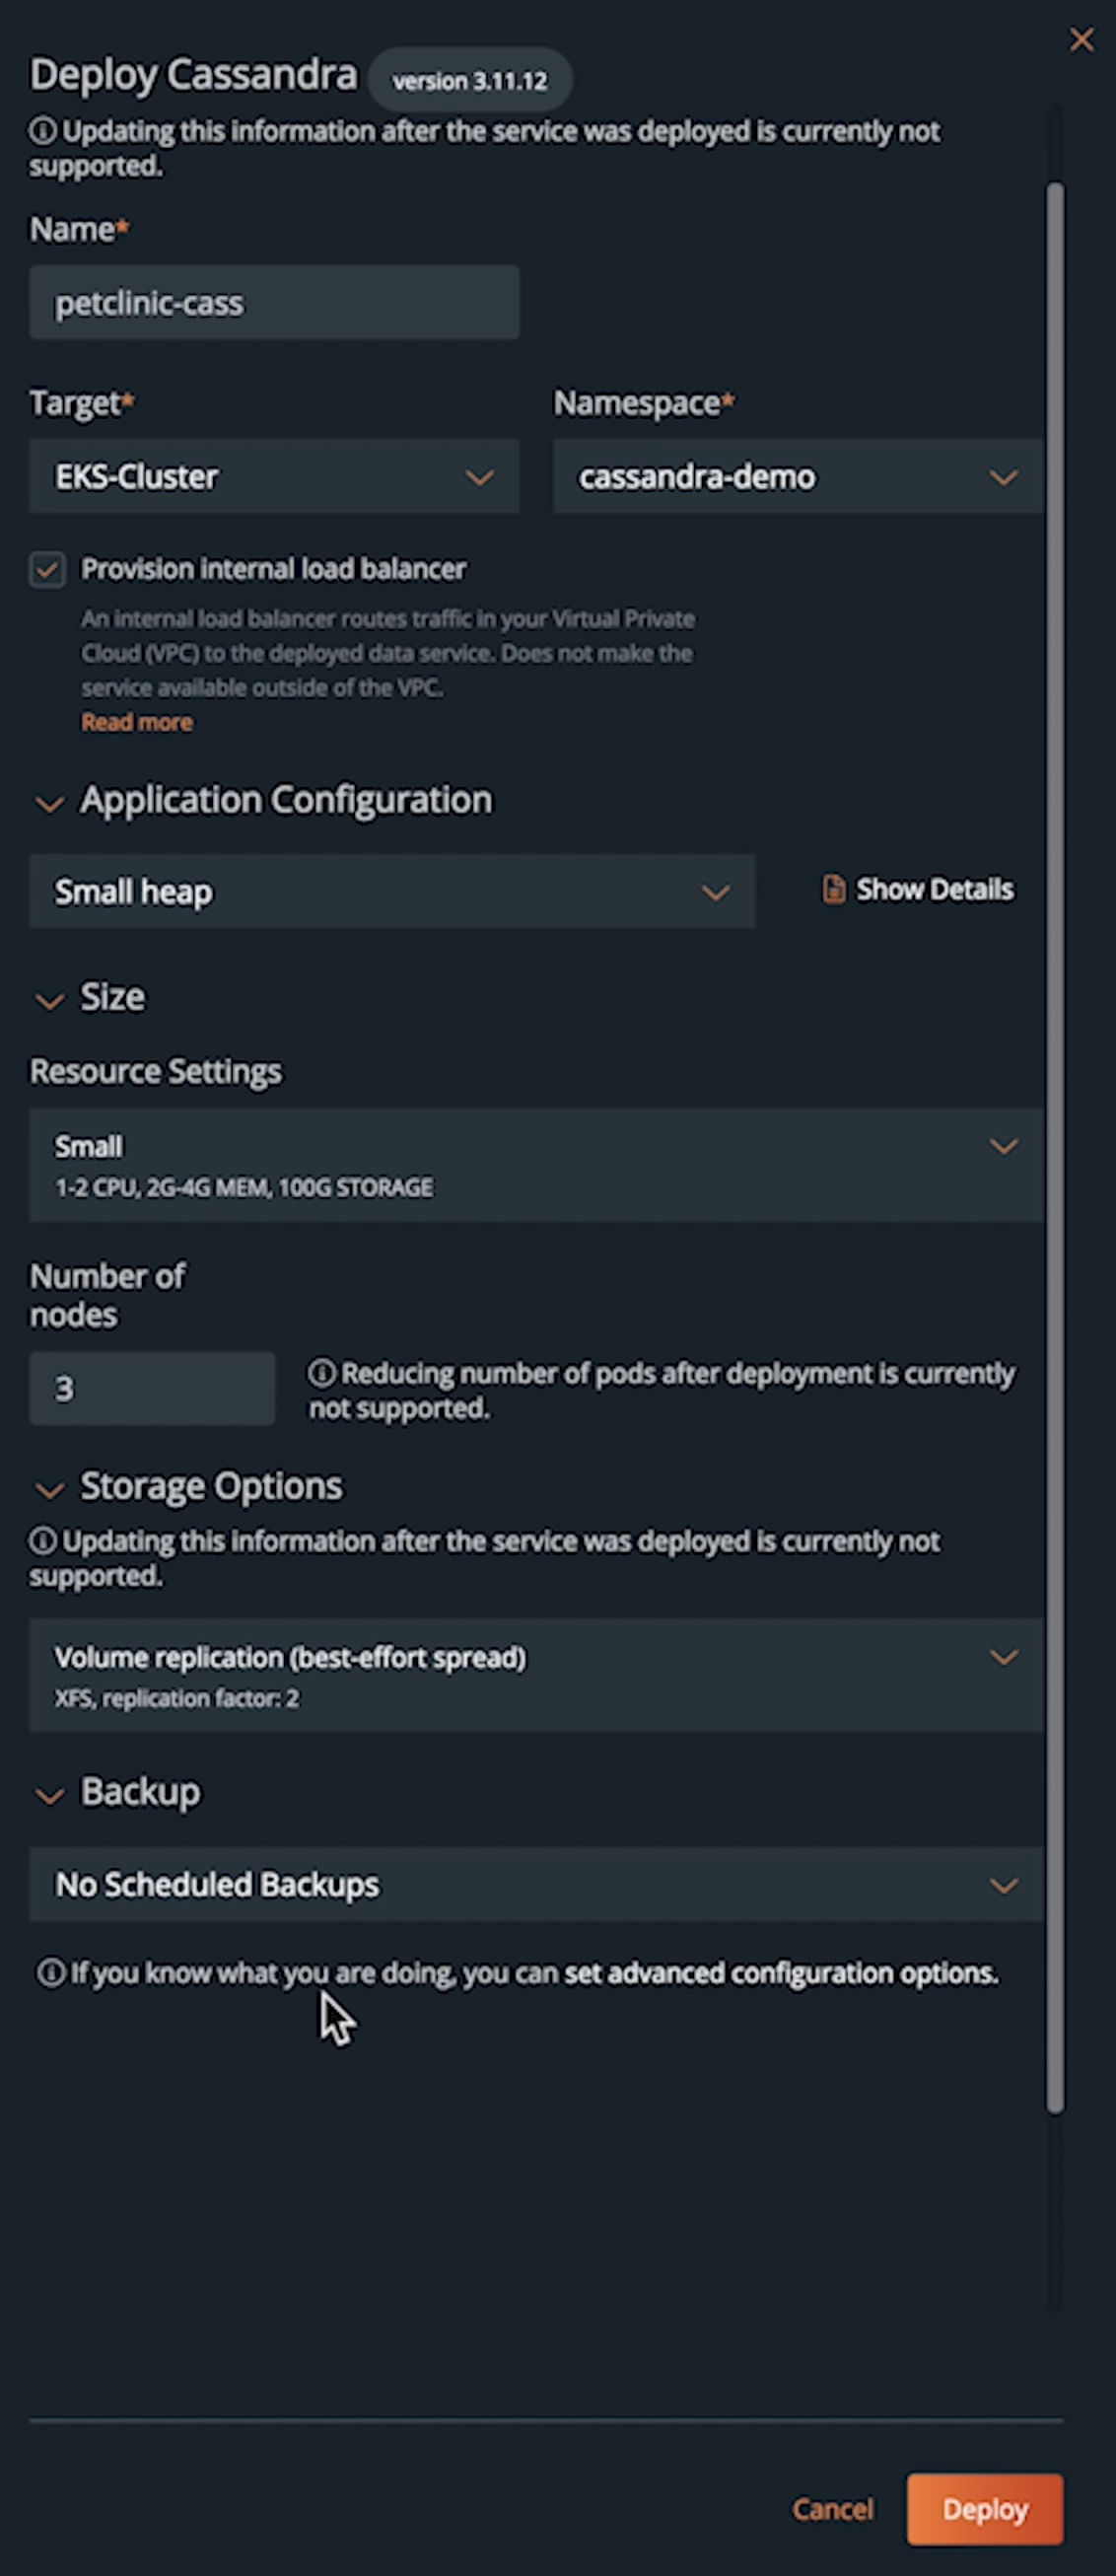Open the Target EKS-Cluster dropdown

[274, 477]
